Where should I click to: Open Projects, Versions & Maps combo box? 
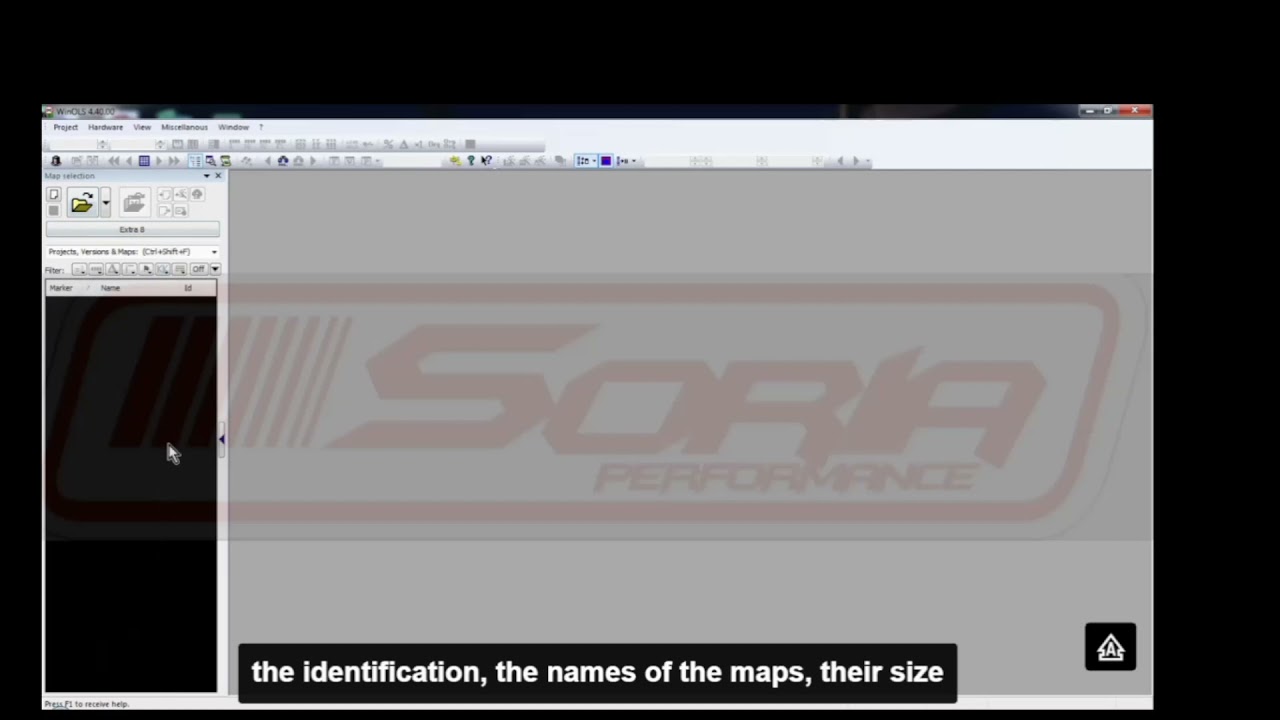[x=132, y=252]
